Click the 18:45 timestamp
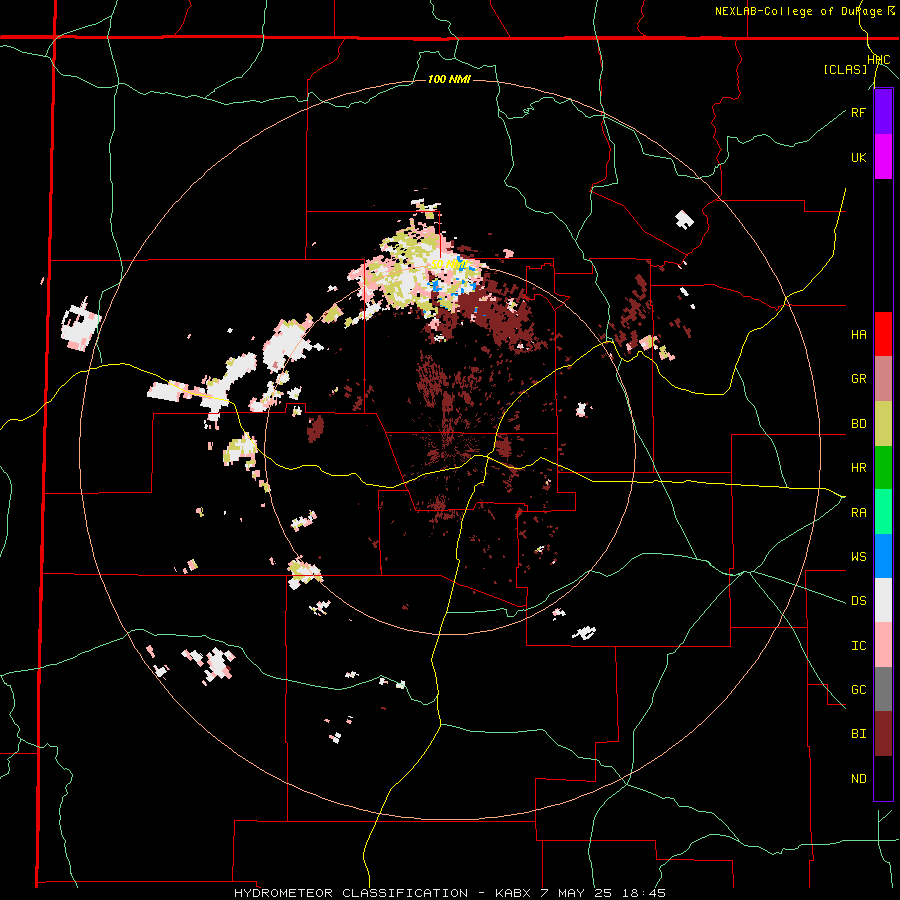900x900 pixels. pos(643,893)
